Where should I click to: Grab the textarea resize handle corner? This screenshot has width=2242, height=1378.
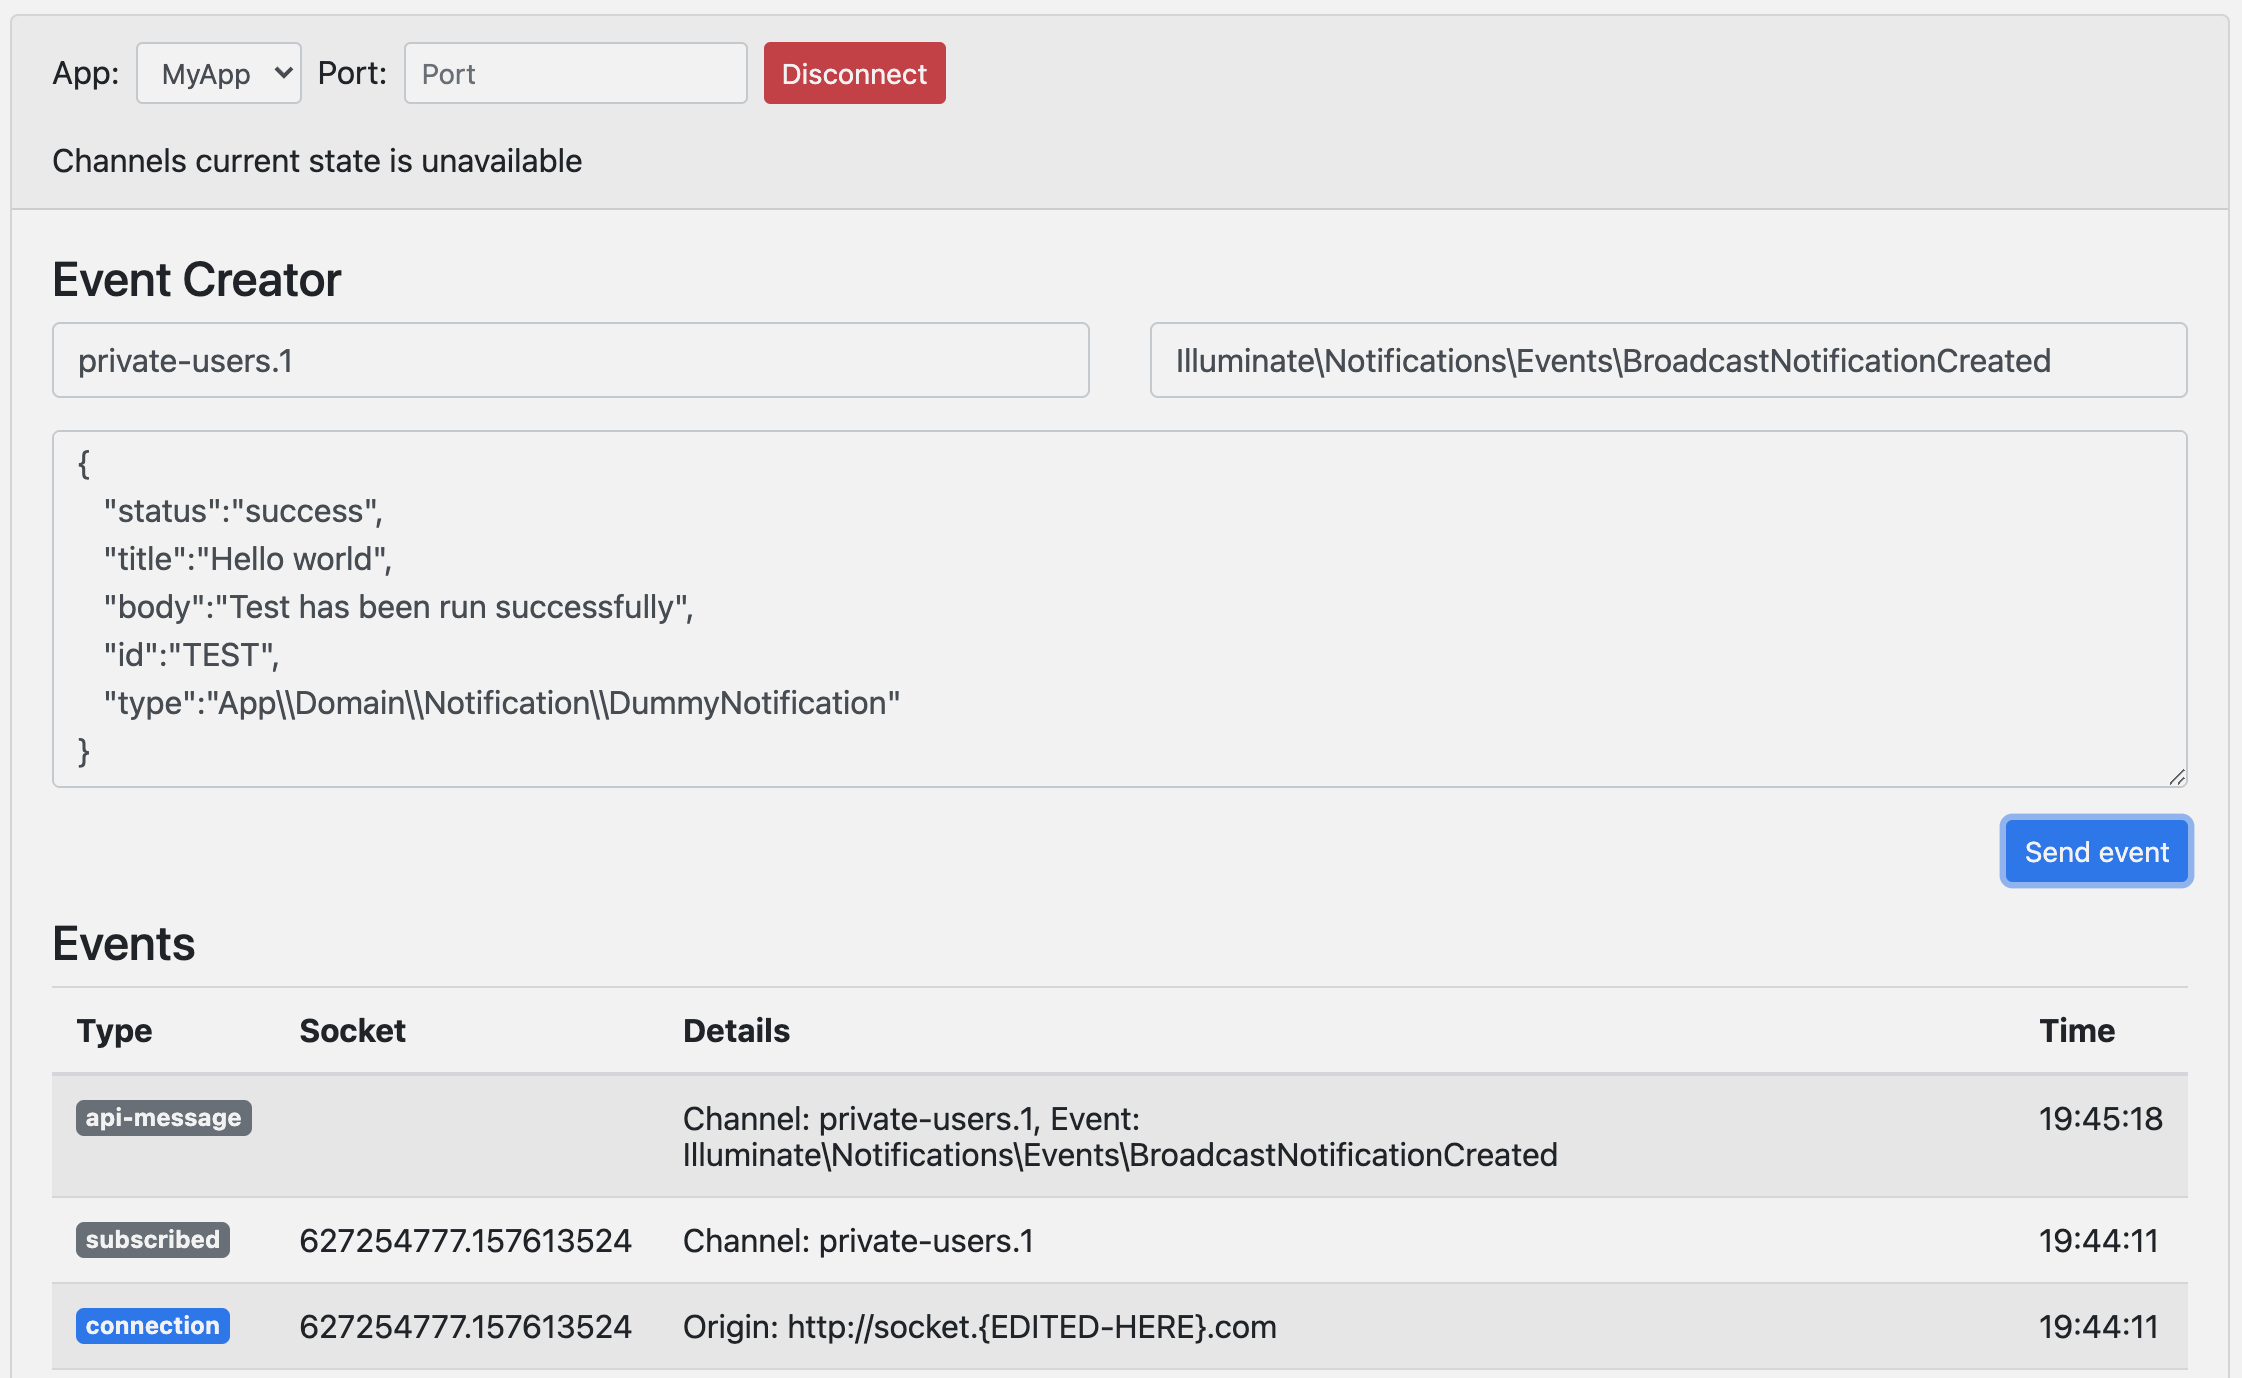tap(2177, 777)
